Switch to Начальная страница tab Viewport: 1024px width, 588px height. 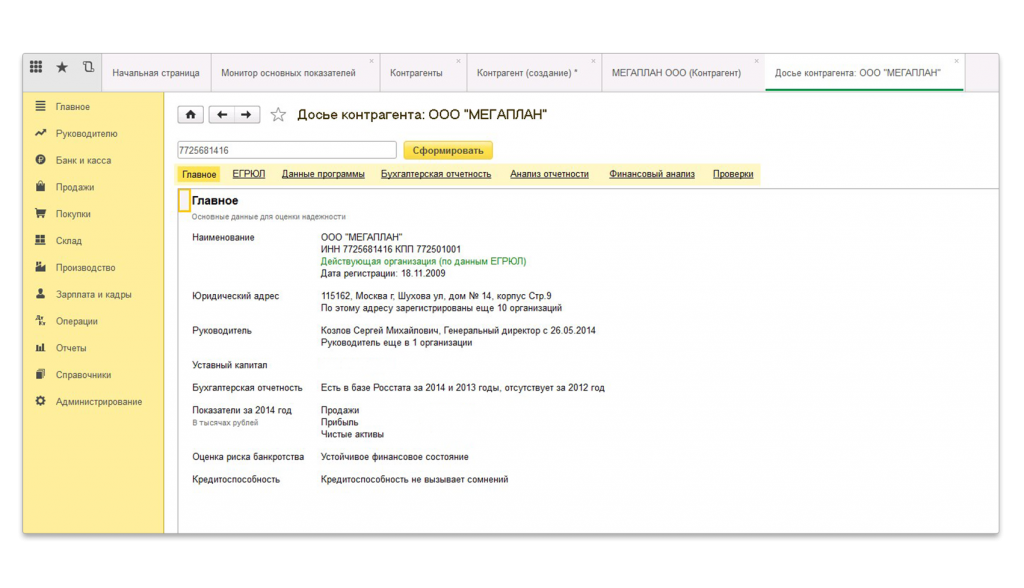click(x=155, y=73)
